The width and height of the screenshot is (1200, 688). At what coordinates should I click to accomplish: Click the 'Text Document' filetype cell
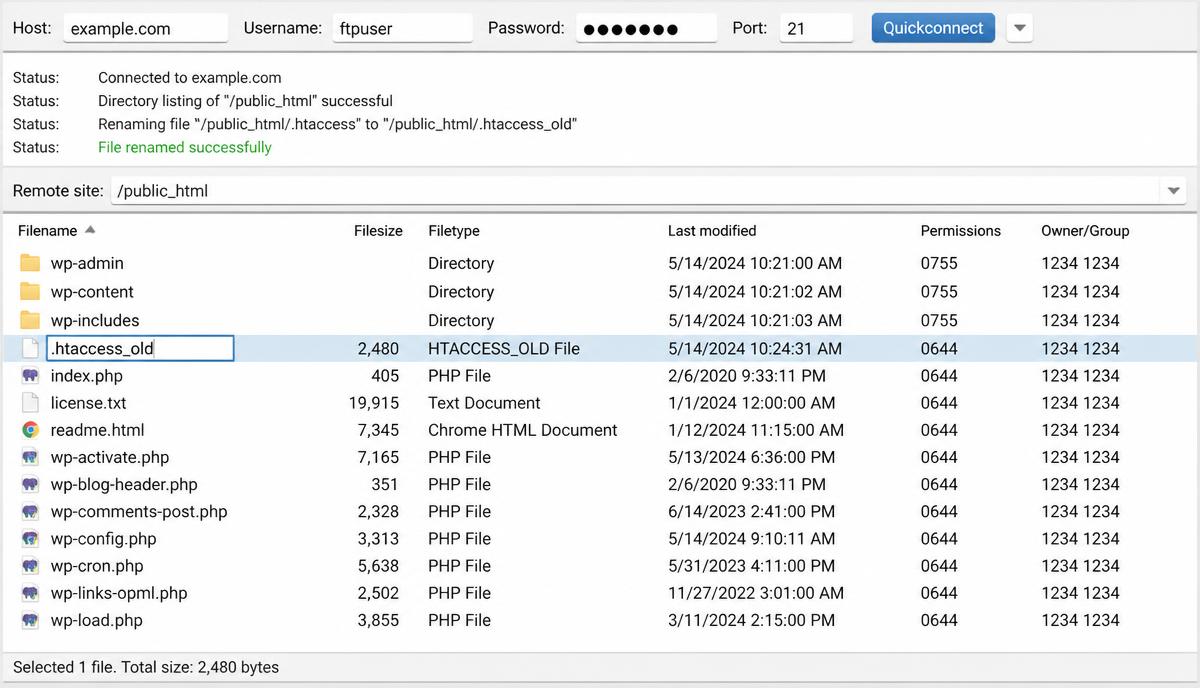coord(484,403)
